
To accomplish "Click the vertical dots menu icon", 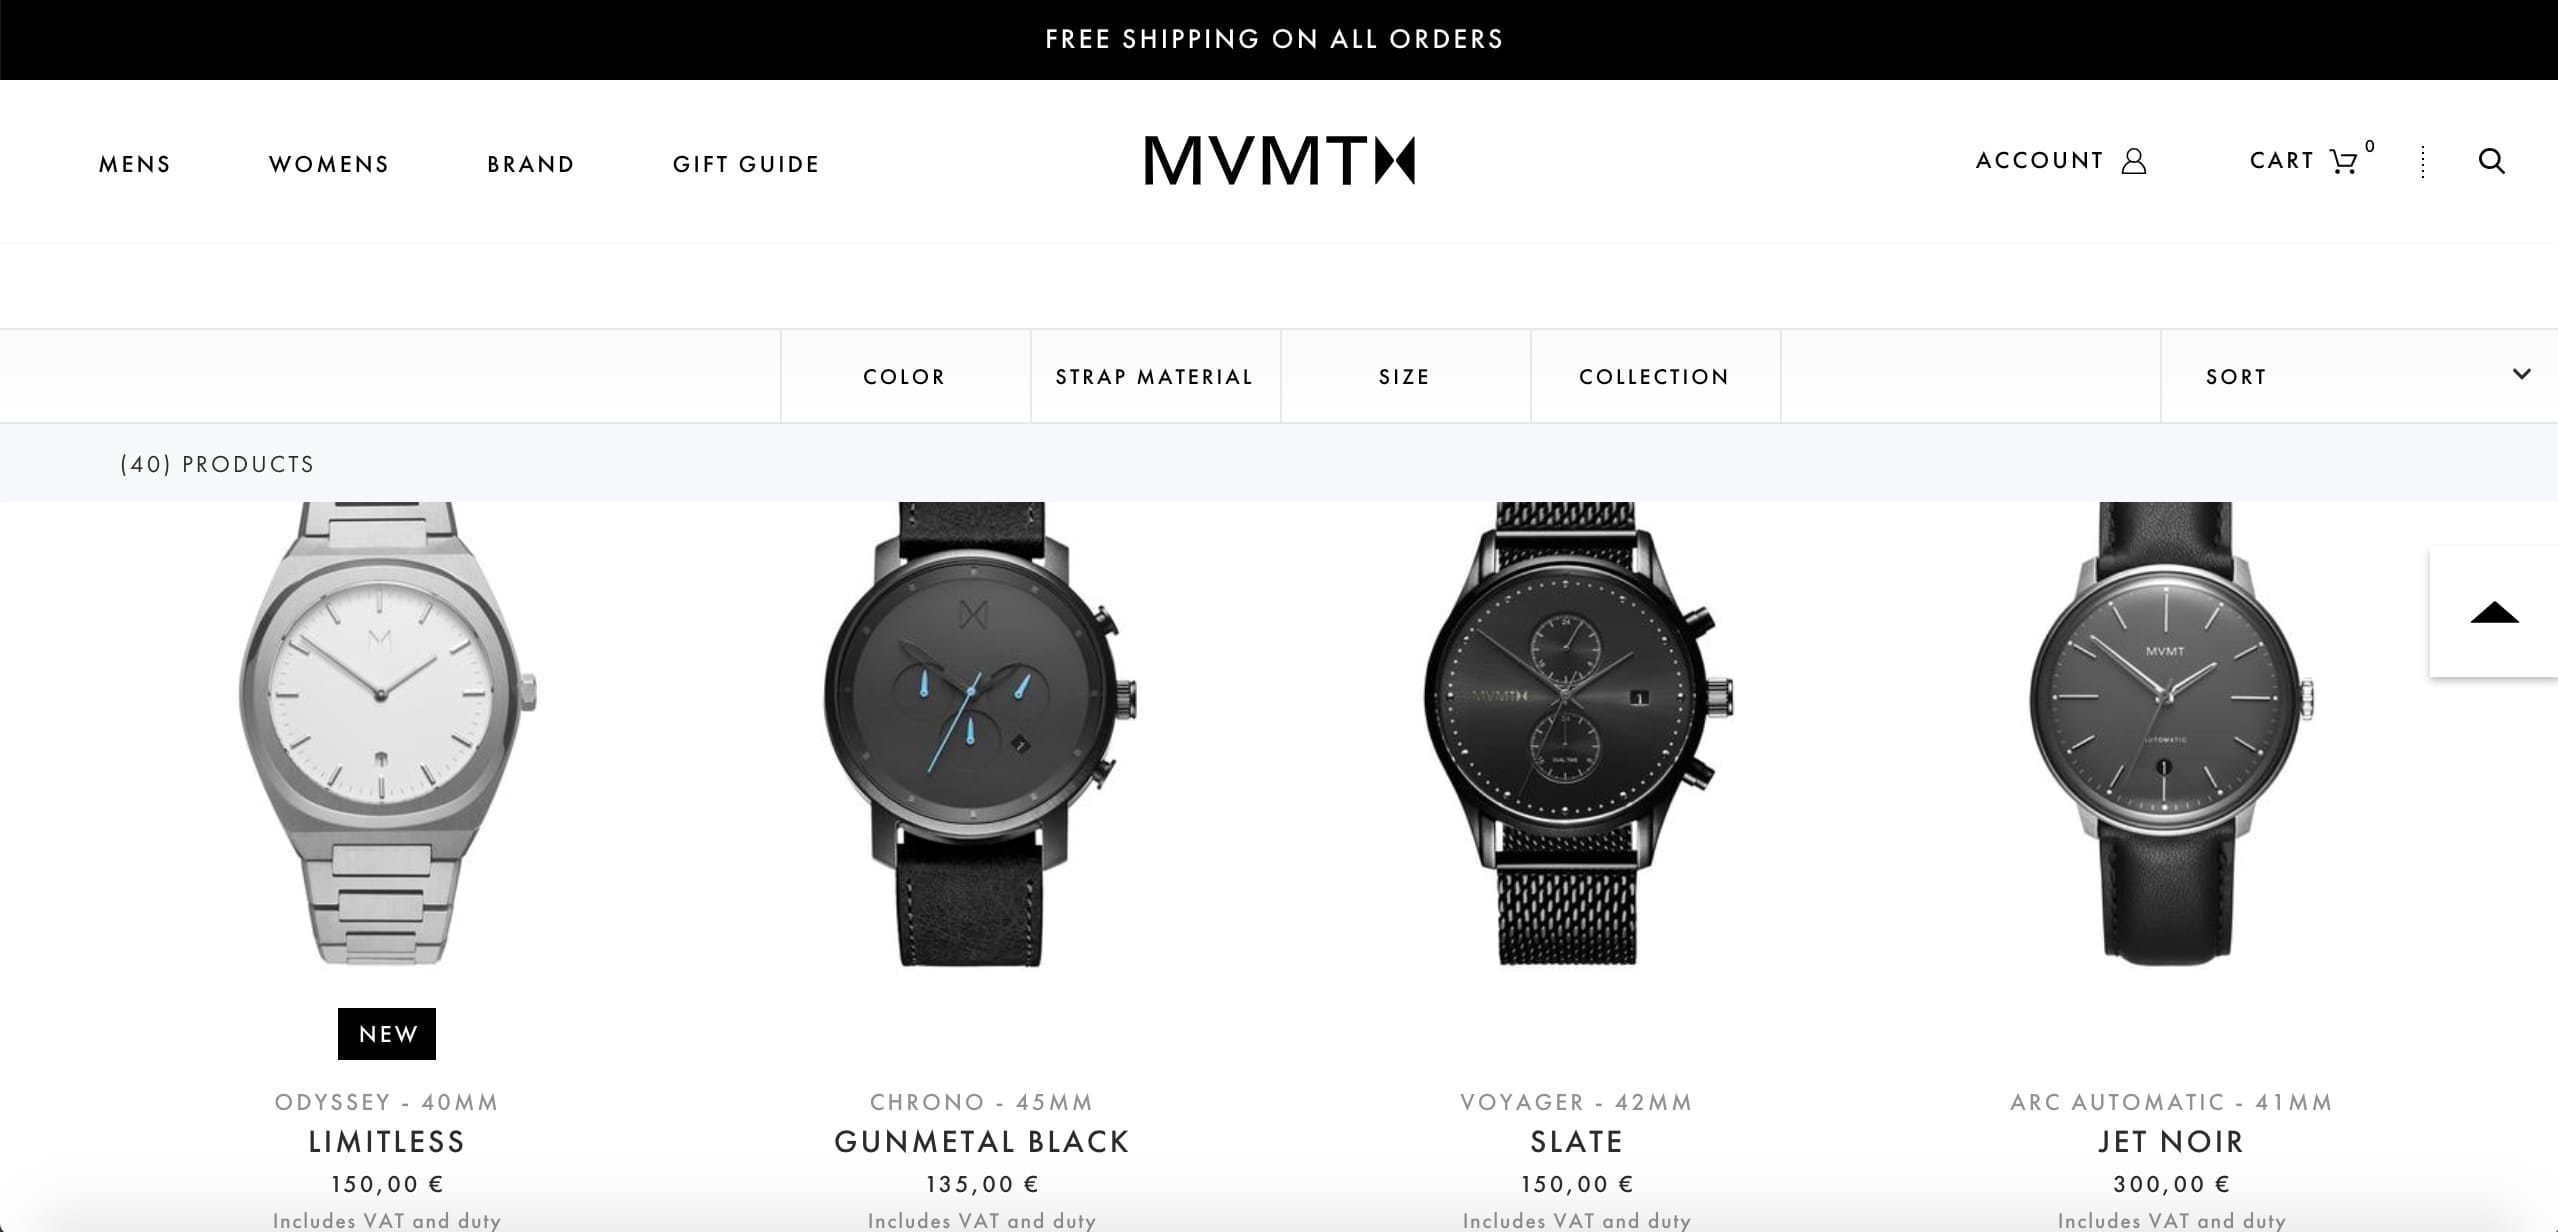I will [x=2422, y=162].
